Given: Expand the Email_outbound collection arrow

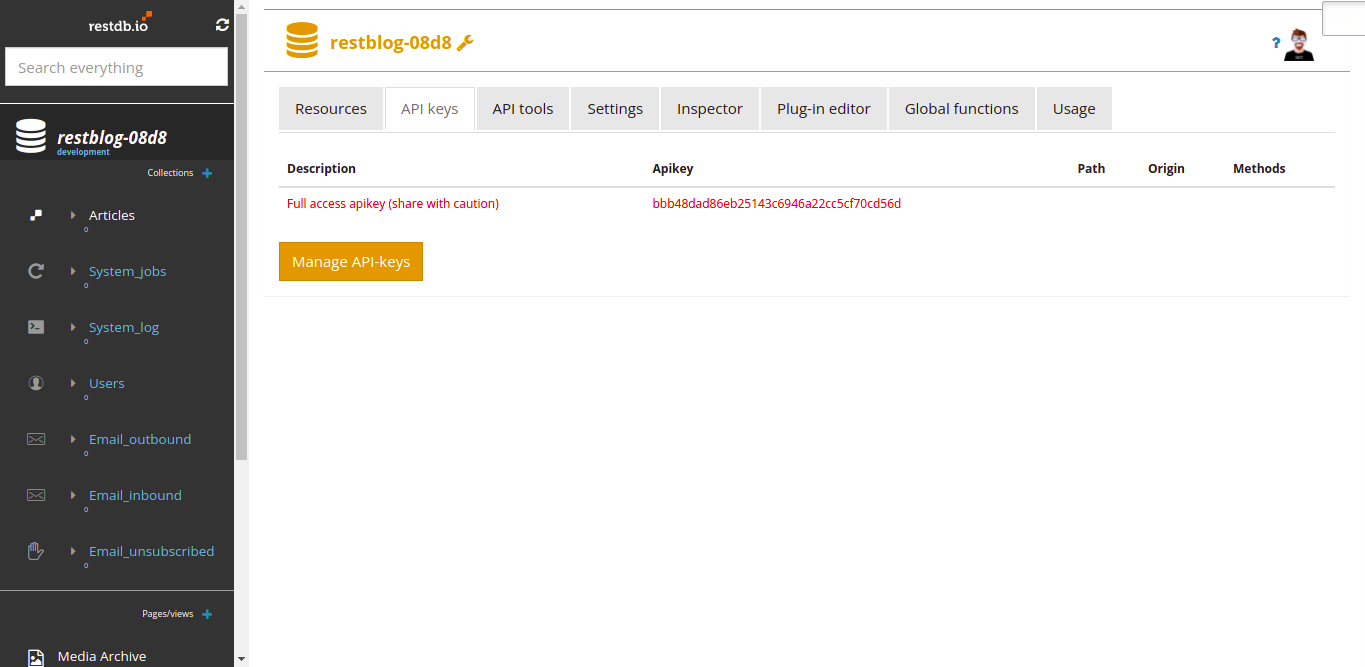Looking at the screenshot, I should click(73, 439).
